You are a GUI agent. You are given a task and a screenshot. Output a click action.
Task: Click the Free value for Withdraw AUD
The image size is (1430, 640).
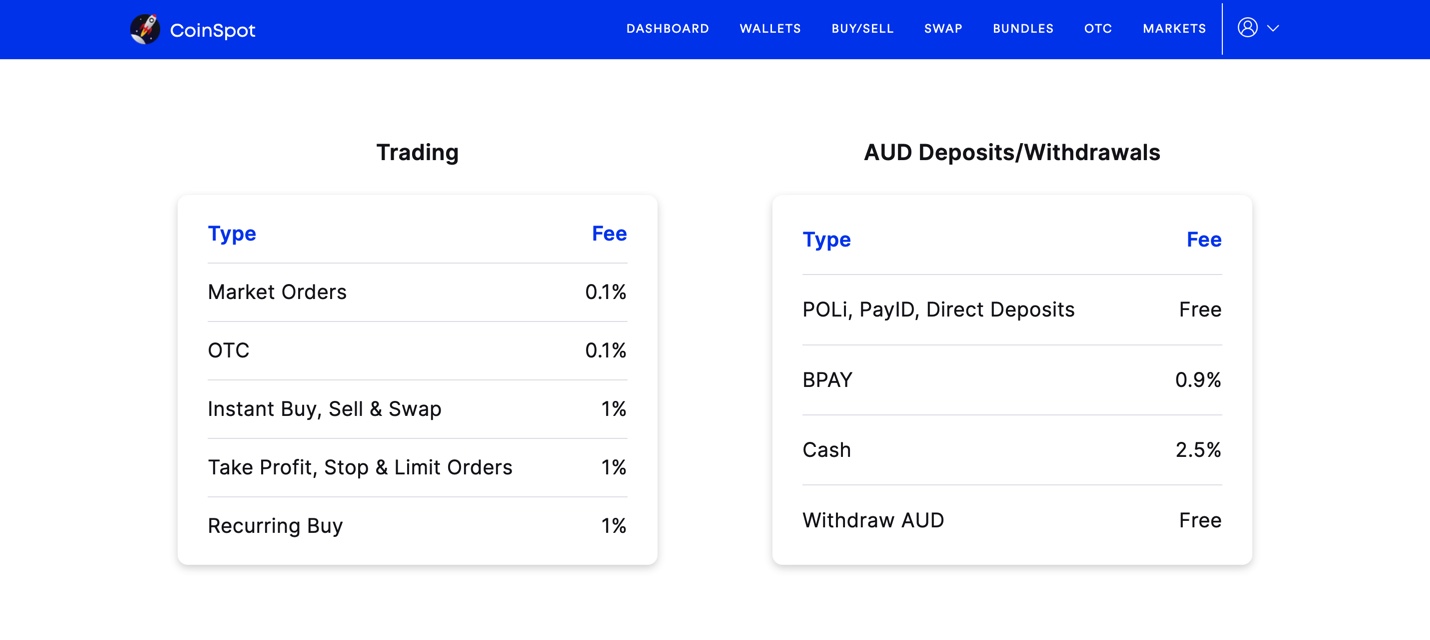click(x=1200, y=521)
